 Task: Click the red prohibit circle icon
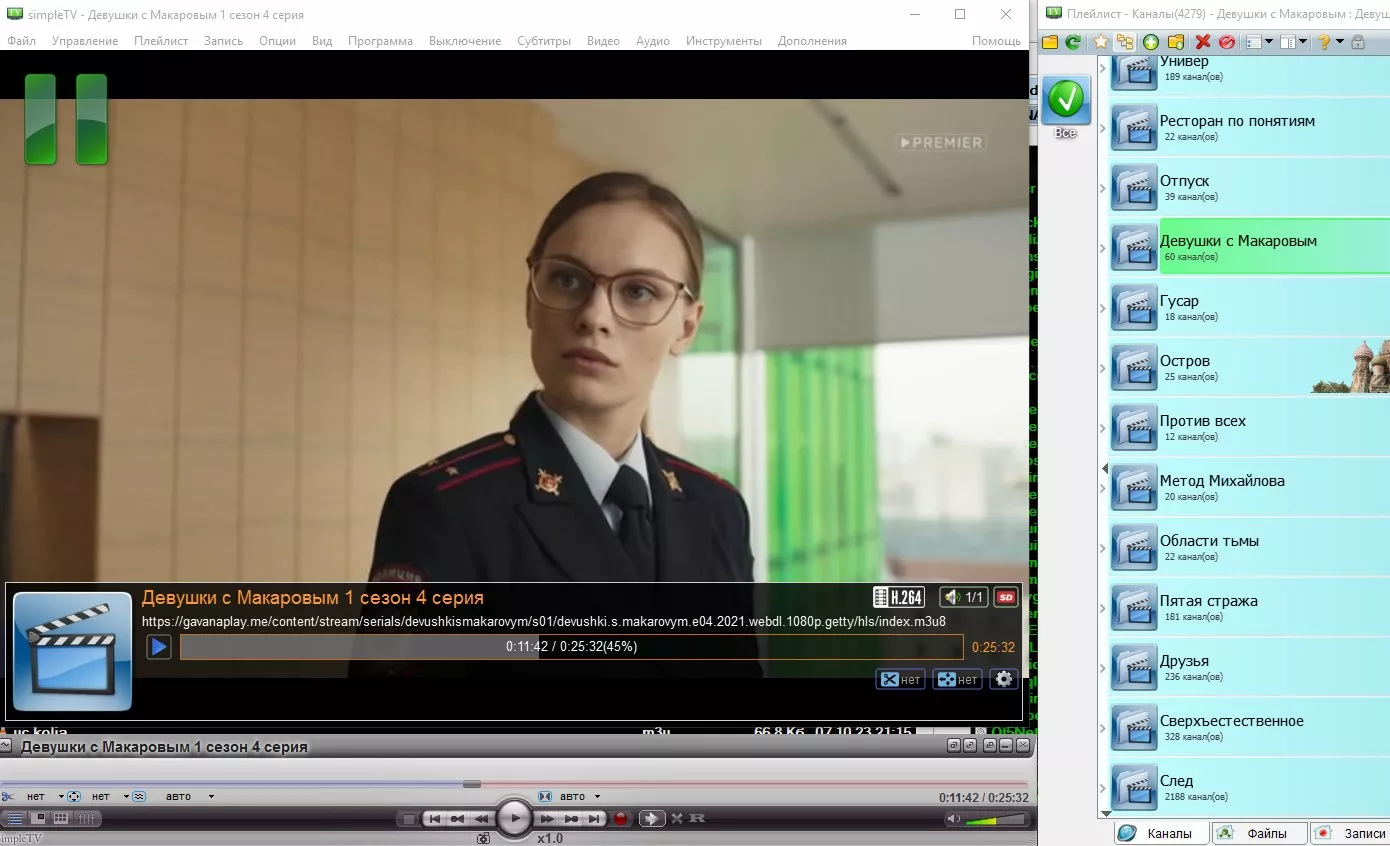pos(1227,42)
